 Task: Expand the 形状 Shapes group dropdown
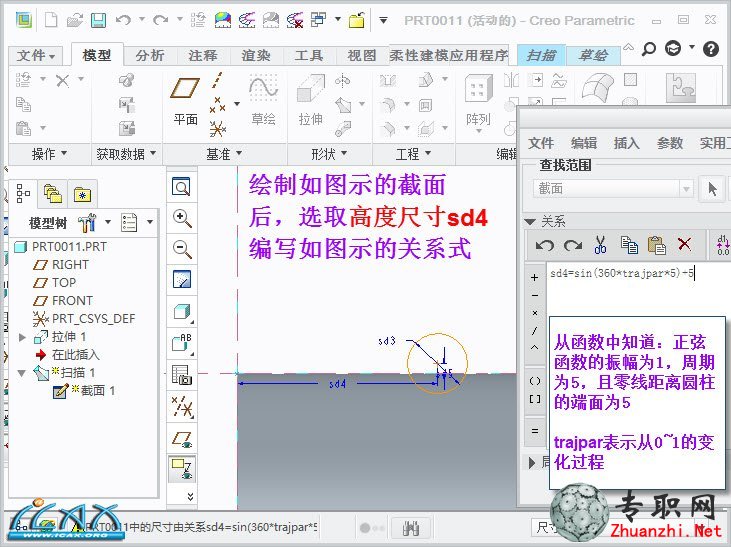[x=329, y=153]
